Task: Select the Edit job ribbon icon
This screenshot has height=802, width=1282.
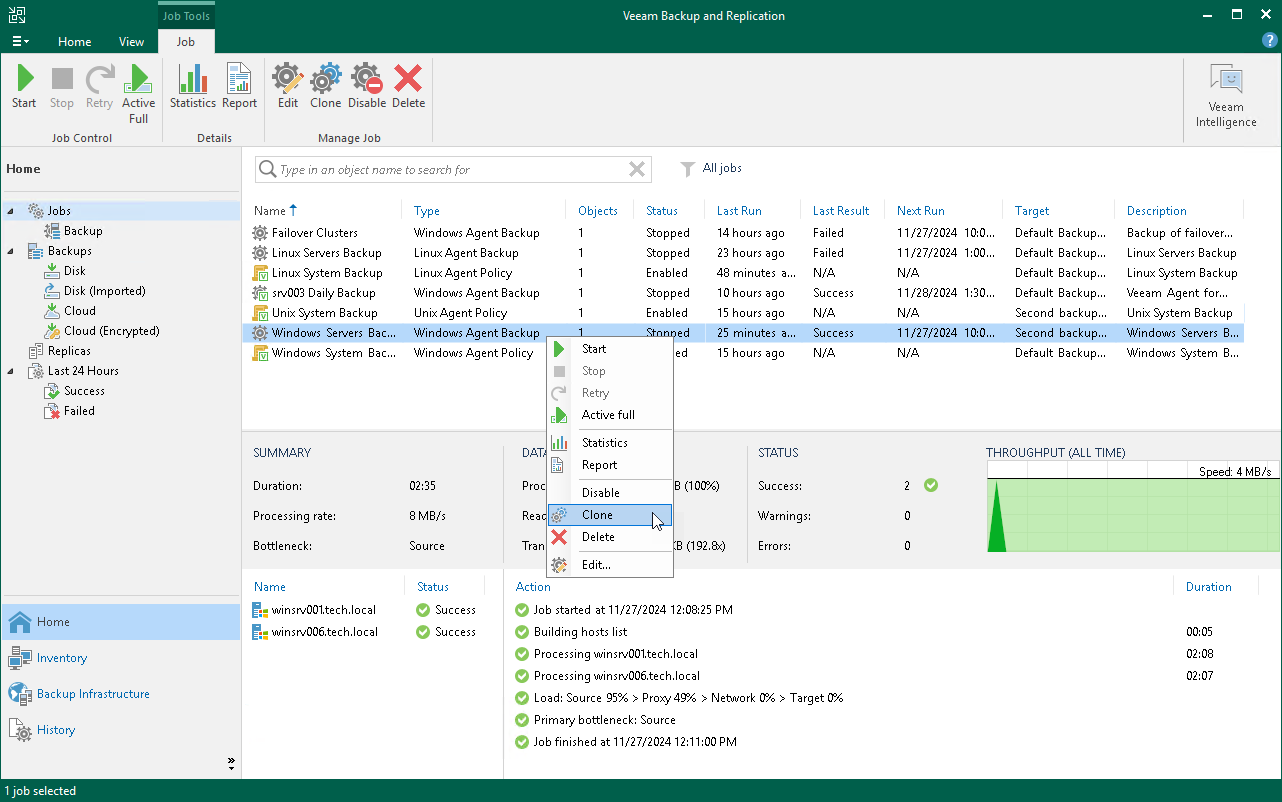Action: point(287,85)
